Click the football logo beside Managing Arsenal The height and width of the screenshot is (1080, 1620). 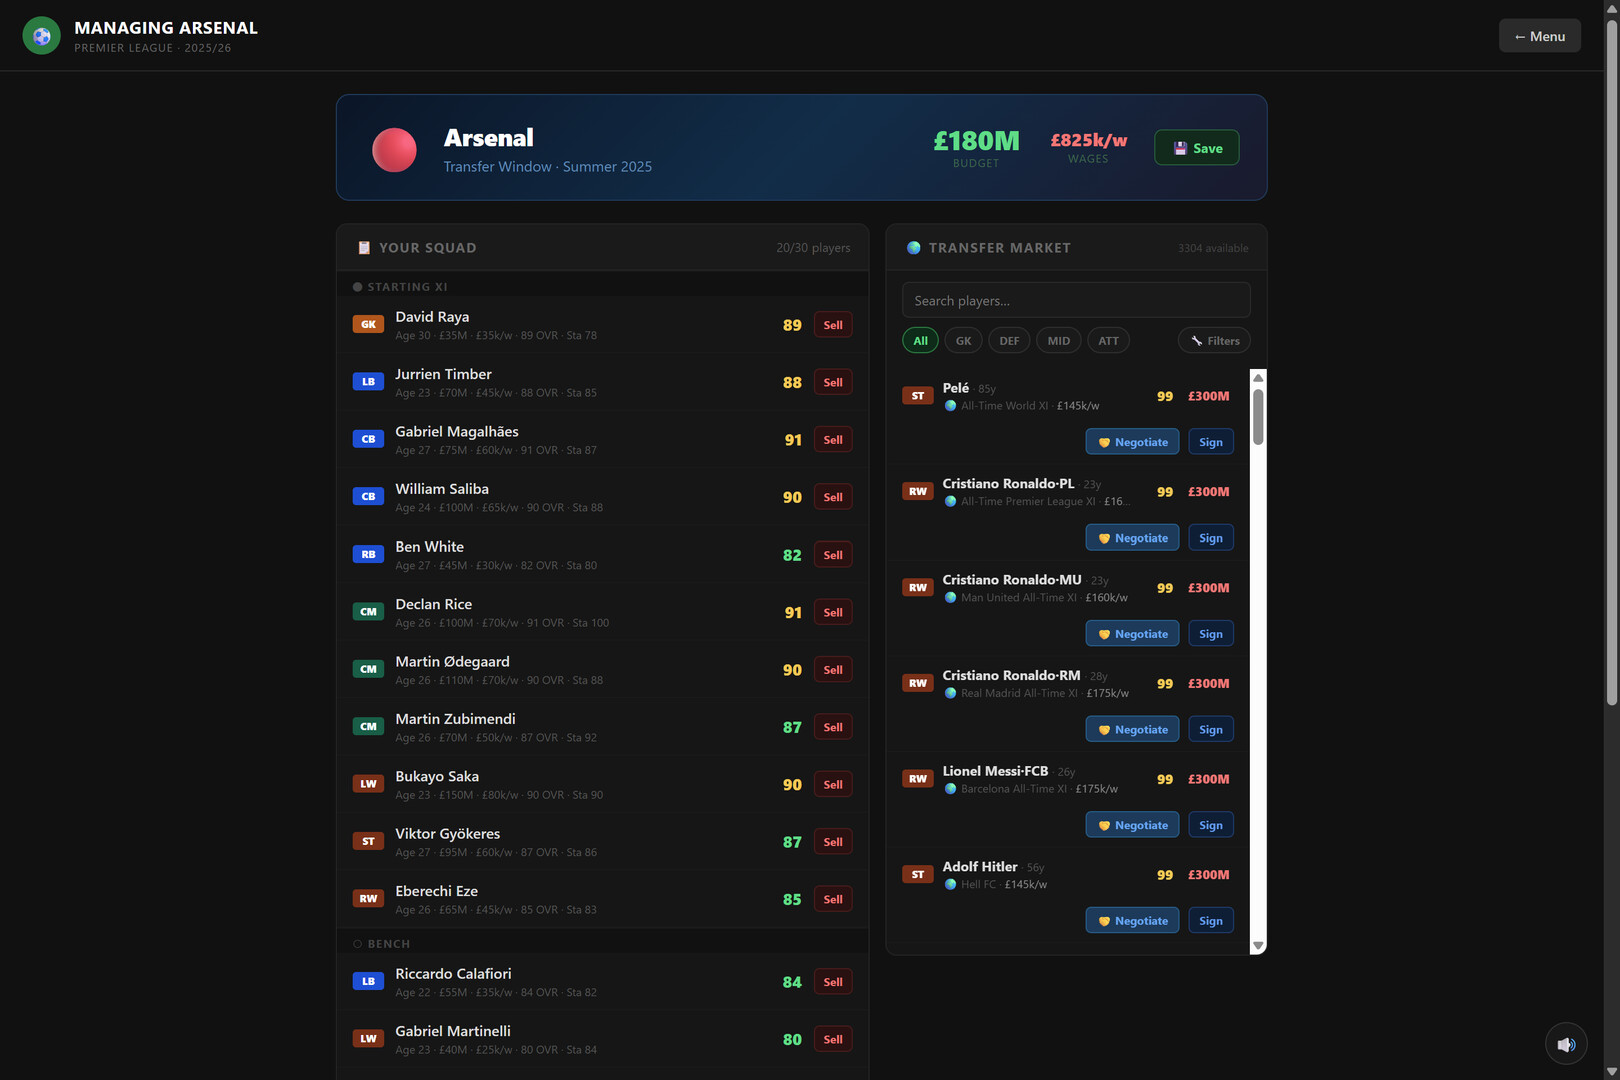coord(41,36)
